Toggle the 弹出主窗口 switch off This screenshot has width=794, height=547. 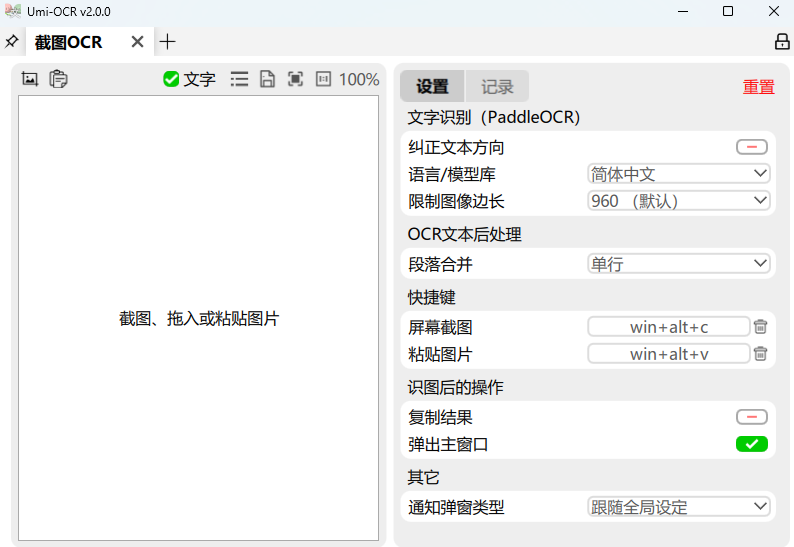pyautogui.click(x=751, y=444)
